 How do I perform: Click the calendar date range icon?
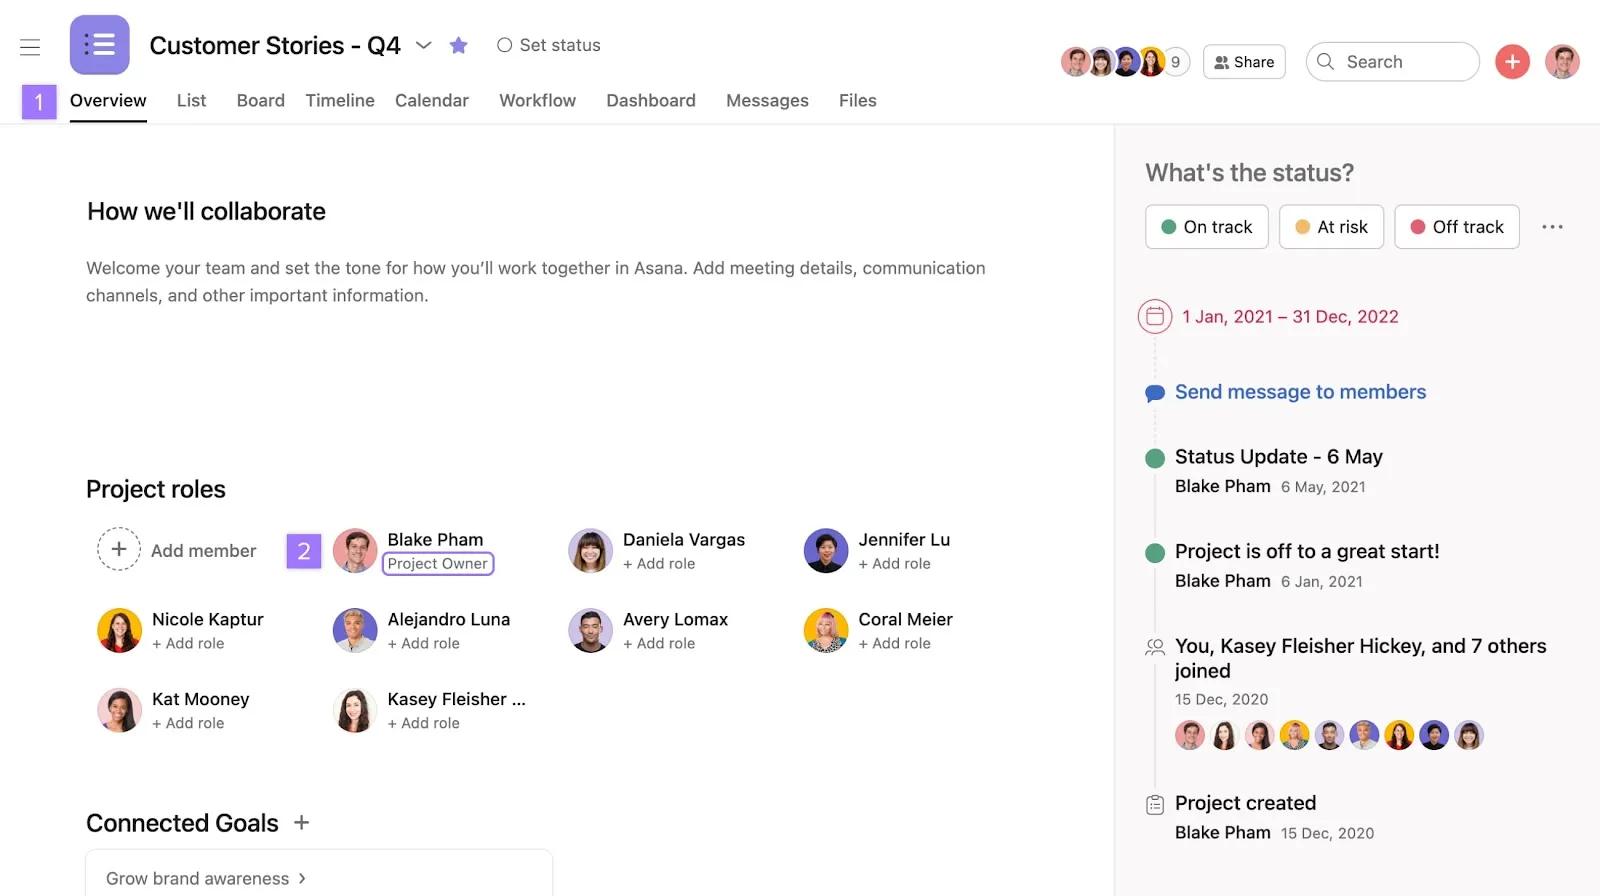click(x=1154, y=317)
